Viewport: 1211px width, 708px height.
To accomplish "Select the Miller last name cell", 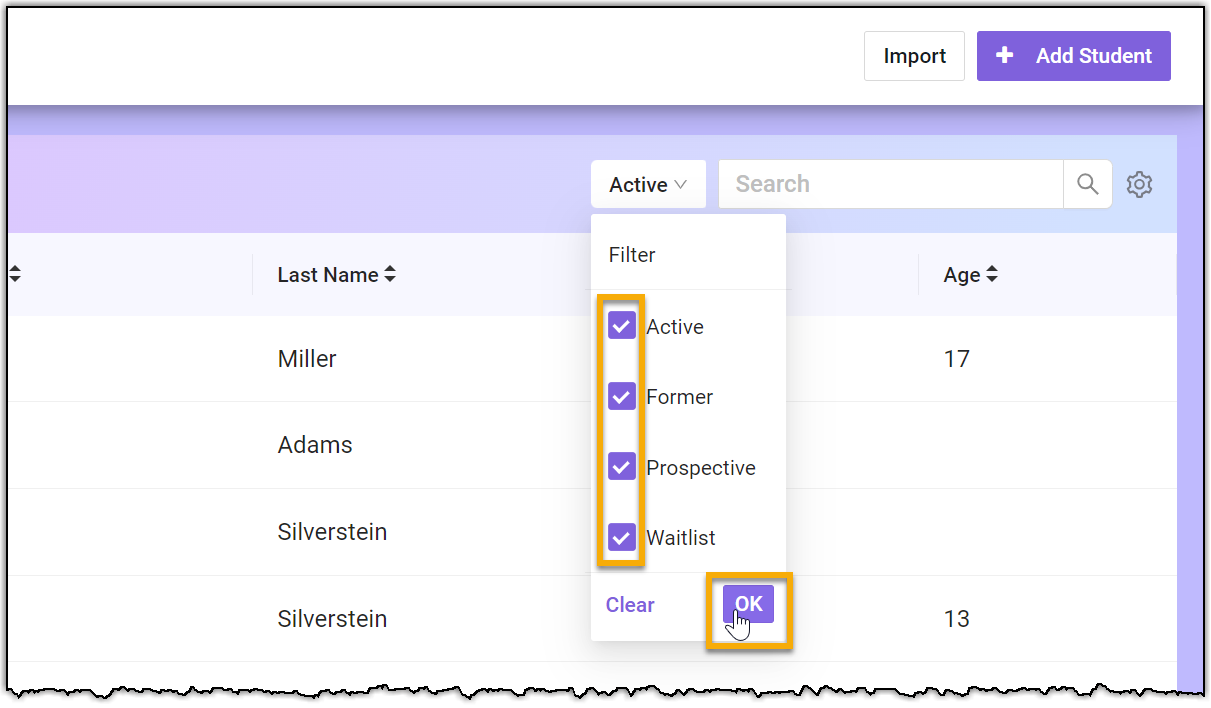I will click(x=307, y=359).
